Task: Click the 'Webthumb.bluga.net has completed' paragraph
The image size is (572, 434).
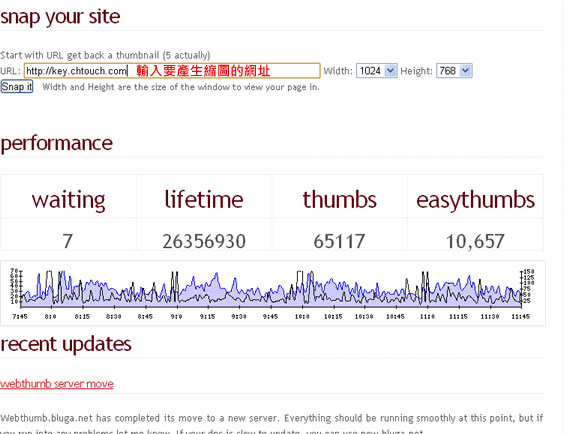Action: (272, 424)
